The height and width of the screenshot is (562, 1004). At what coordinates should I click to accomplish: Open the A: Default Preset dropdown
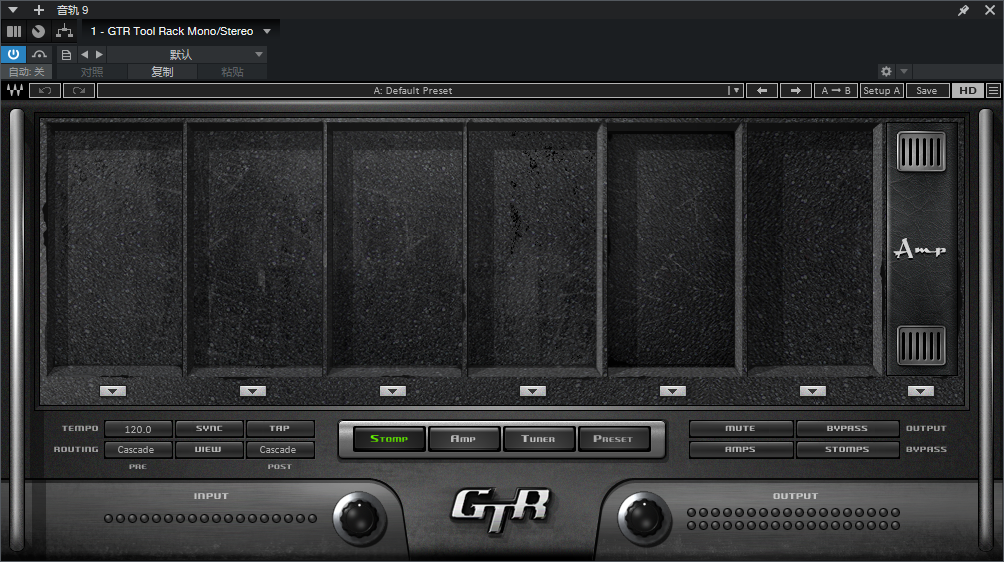[420, 90]
